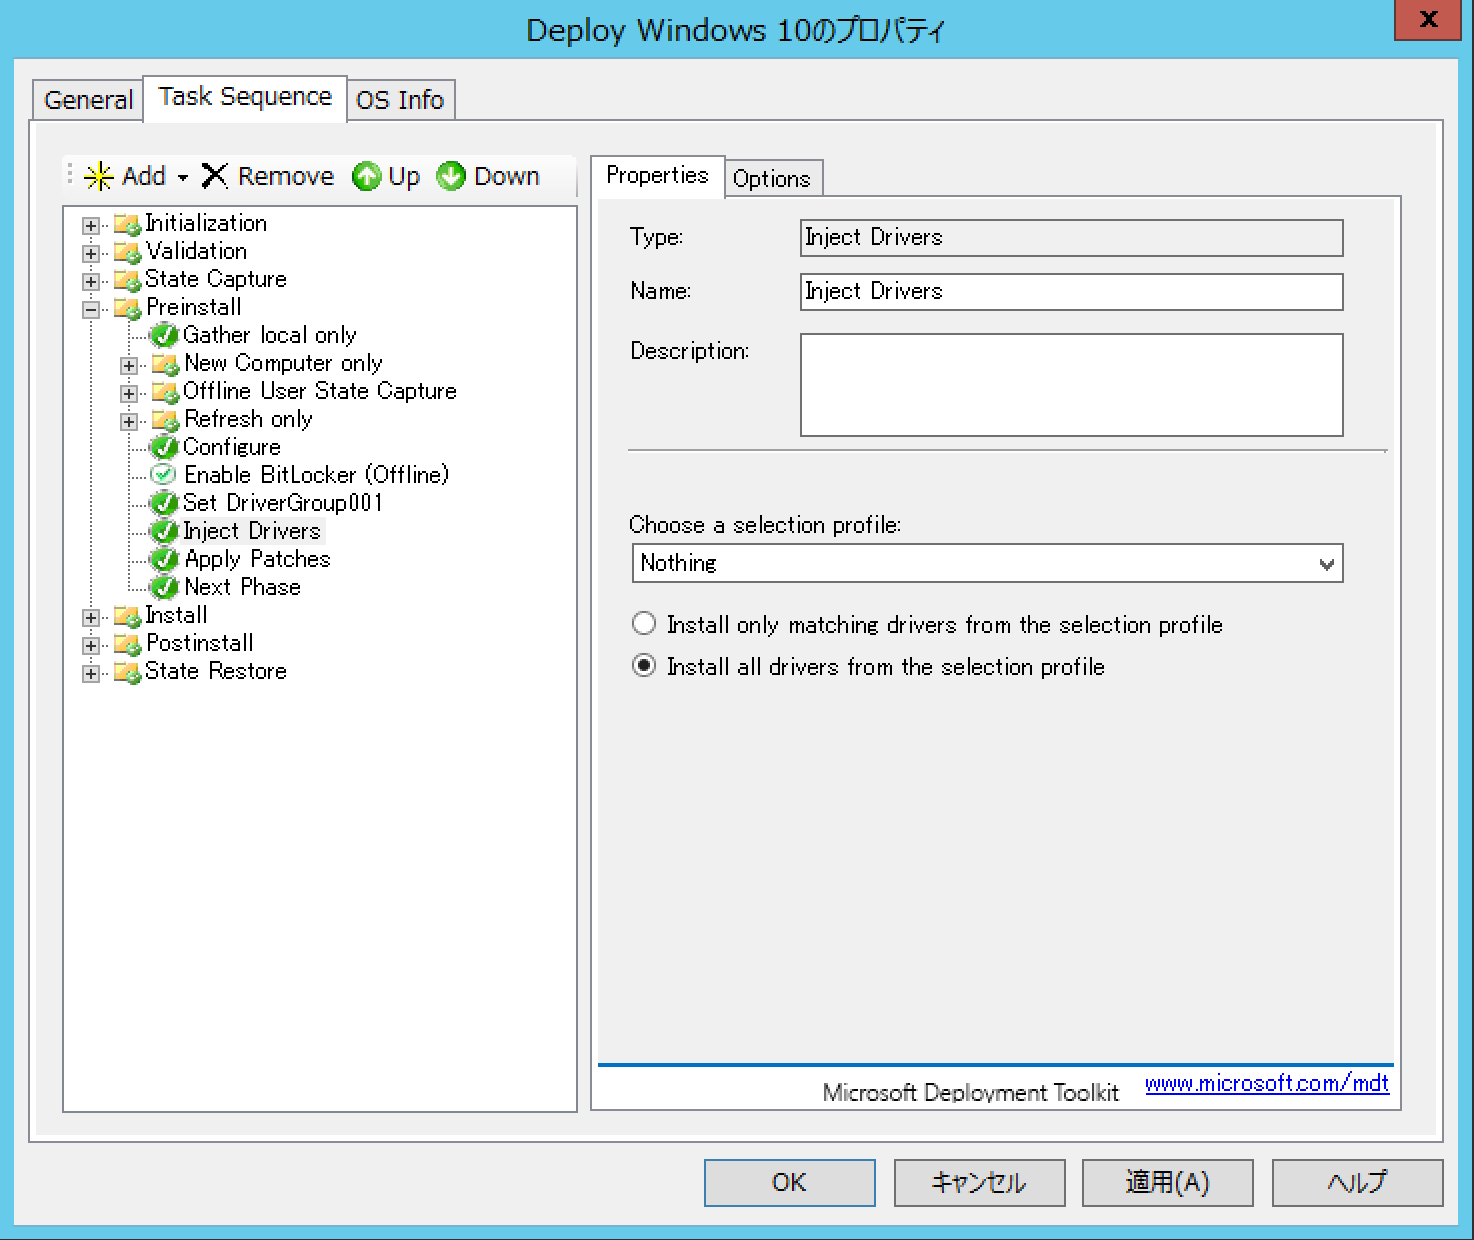Click the OK button
Image resolution: width=1474 pixels, height=1240 pixels.
[789, 1182]
